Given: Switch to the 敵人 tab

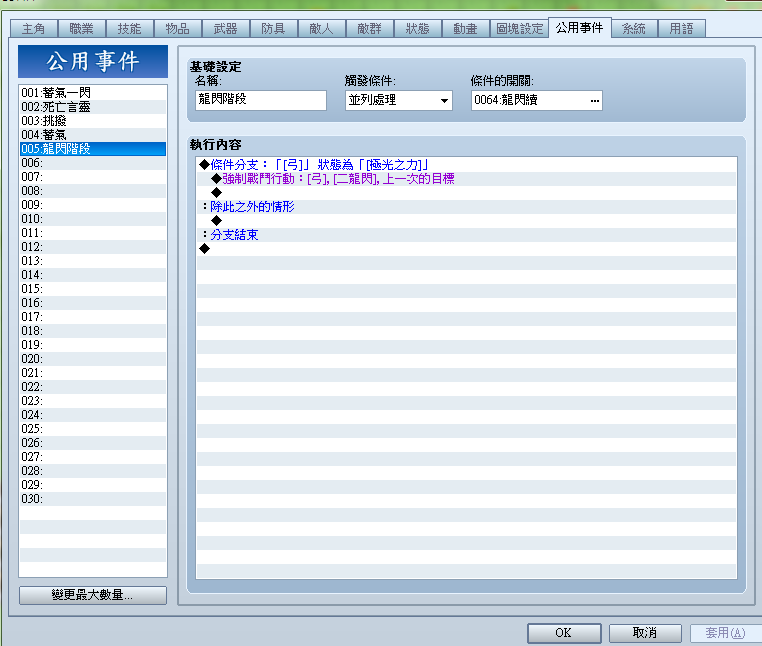Looking at the screenshot, I should tap(321, 29).
